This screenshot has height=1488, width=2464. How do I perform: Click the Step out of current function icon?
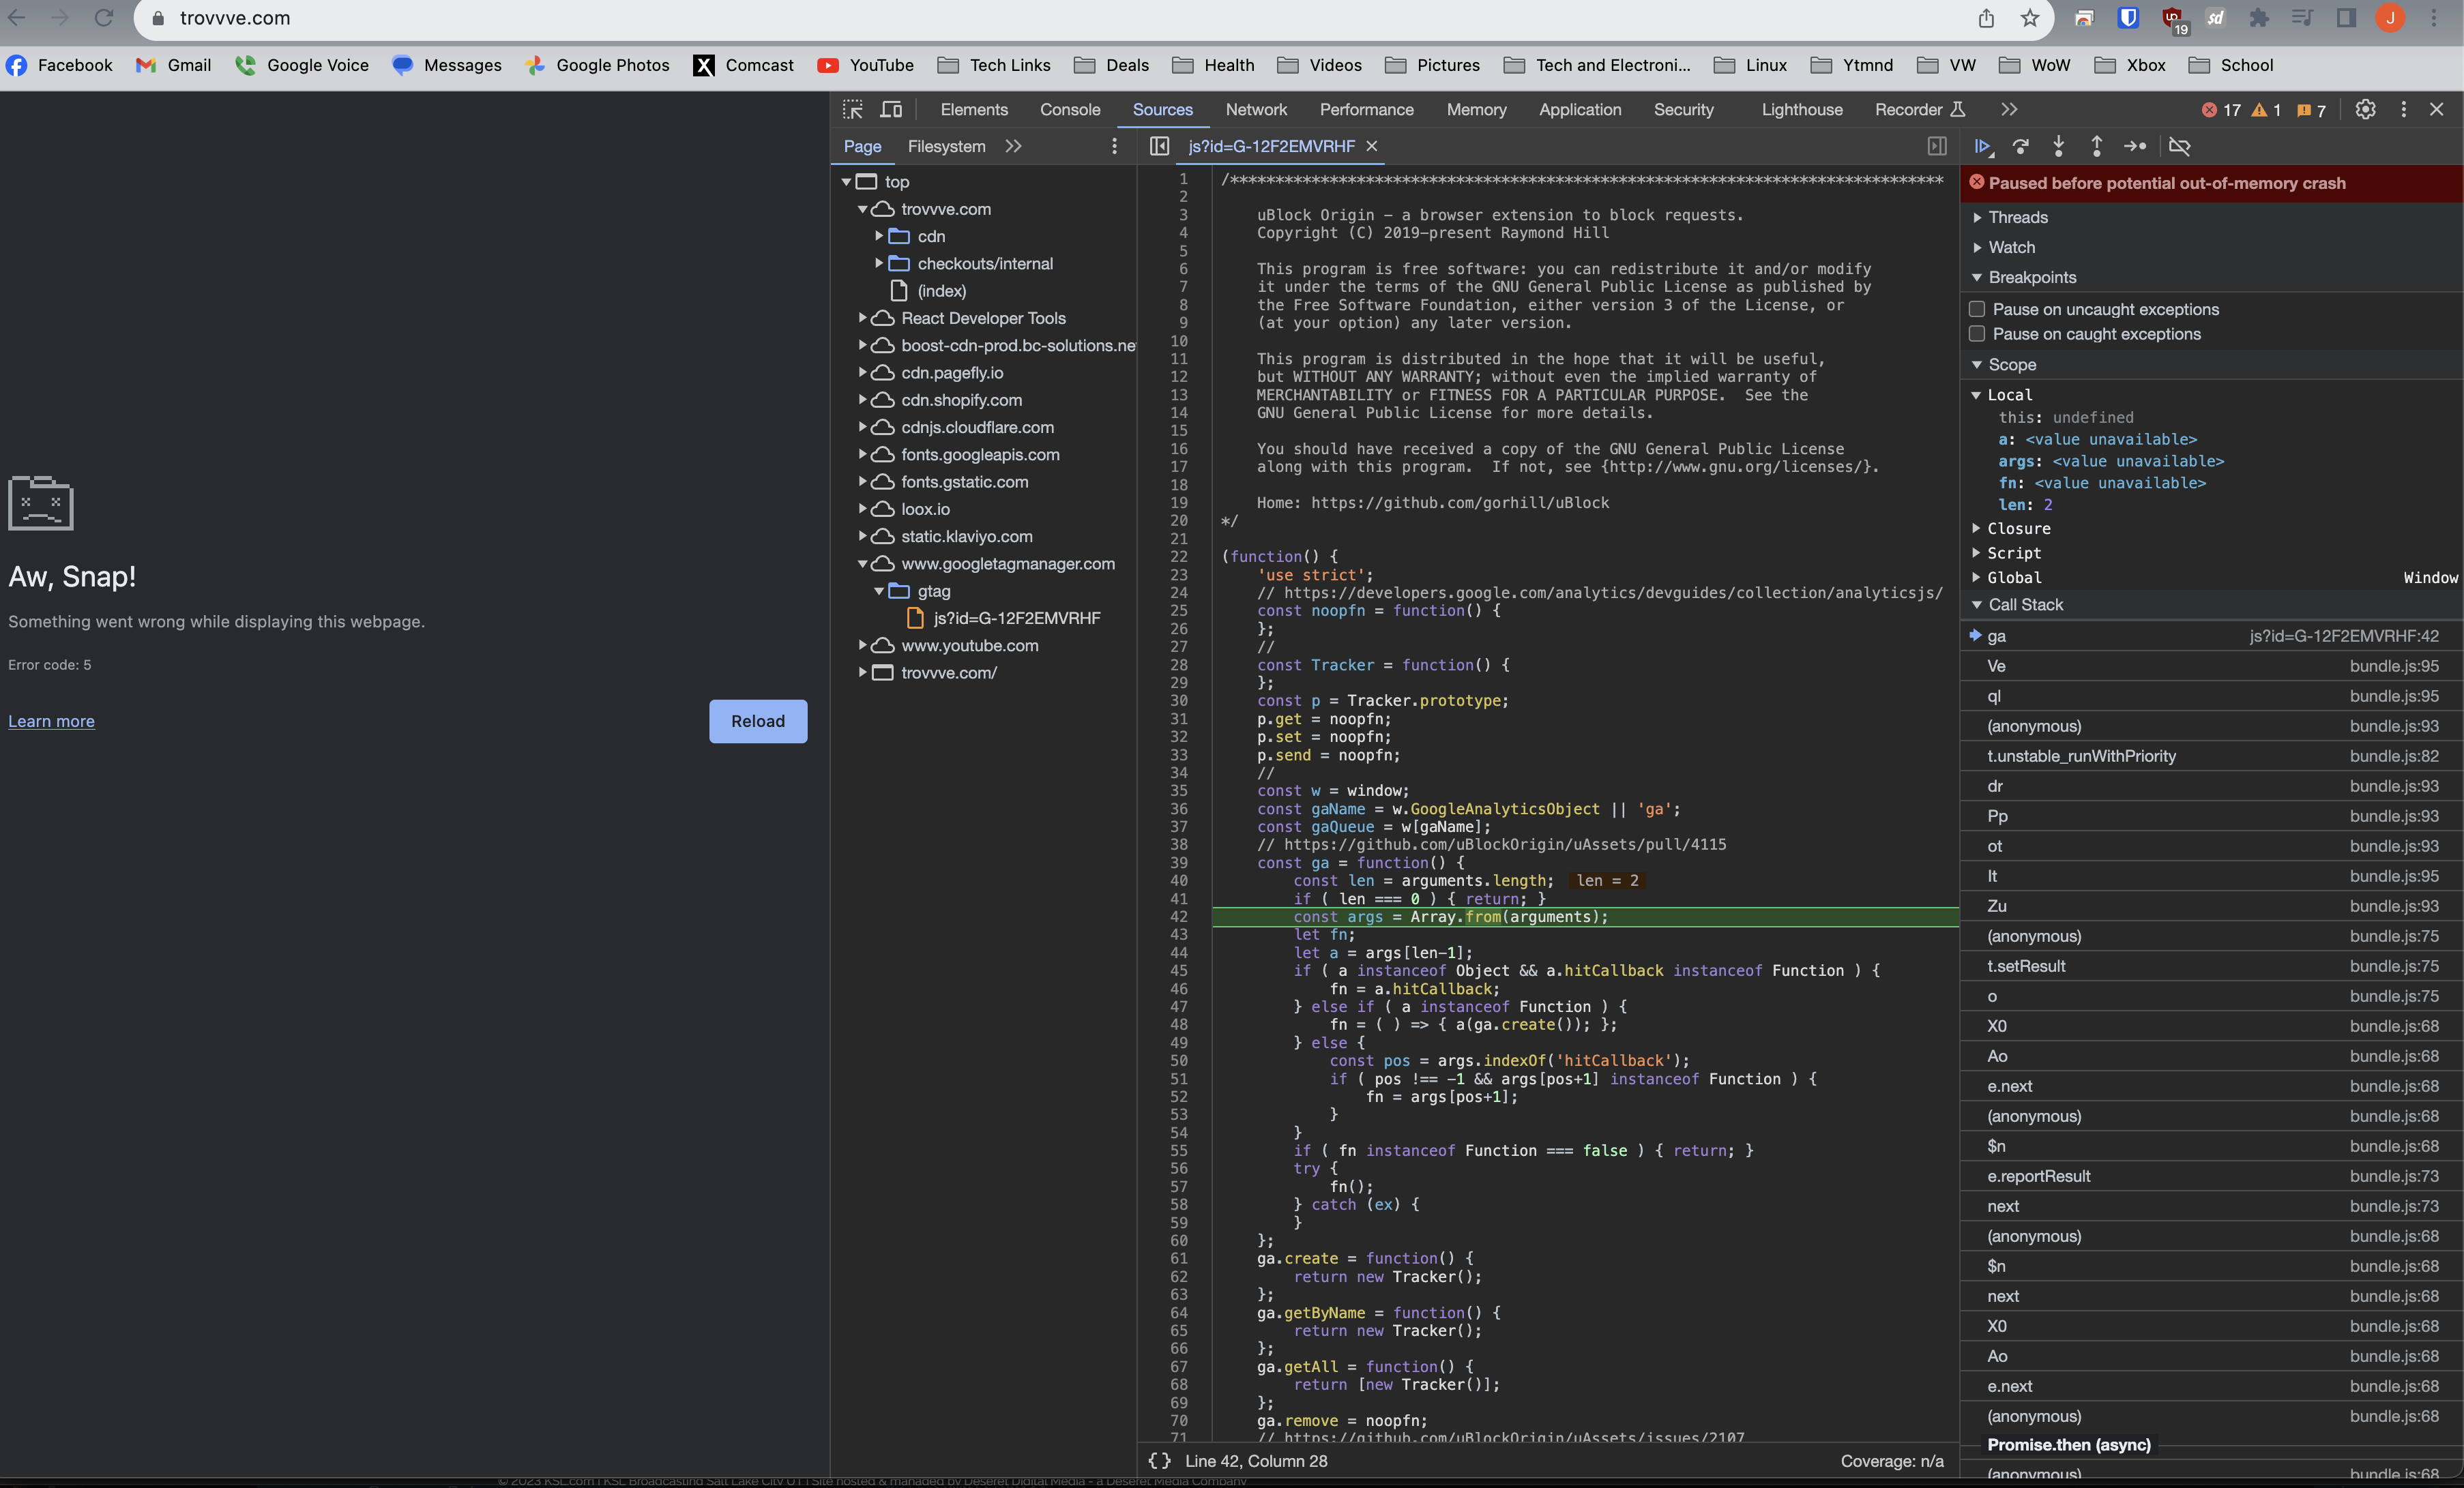pos(2096,147)
